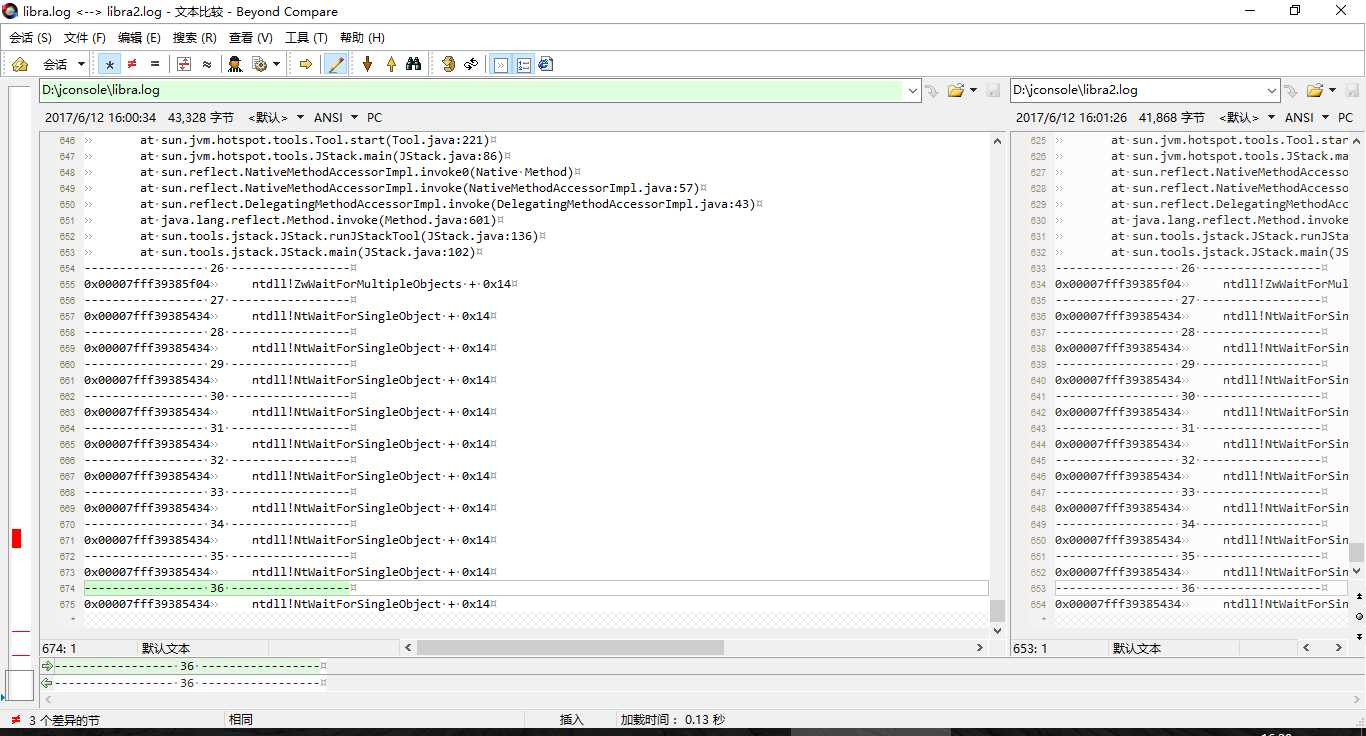Click the left pane scroll up arrow

point(997,141)
